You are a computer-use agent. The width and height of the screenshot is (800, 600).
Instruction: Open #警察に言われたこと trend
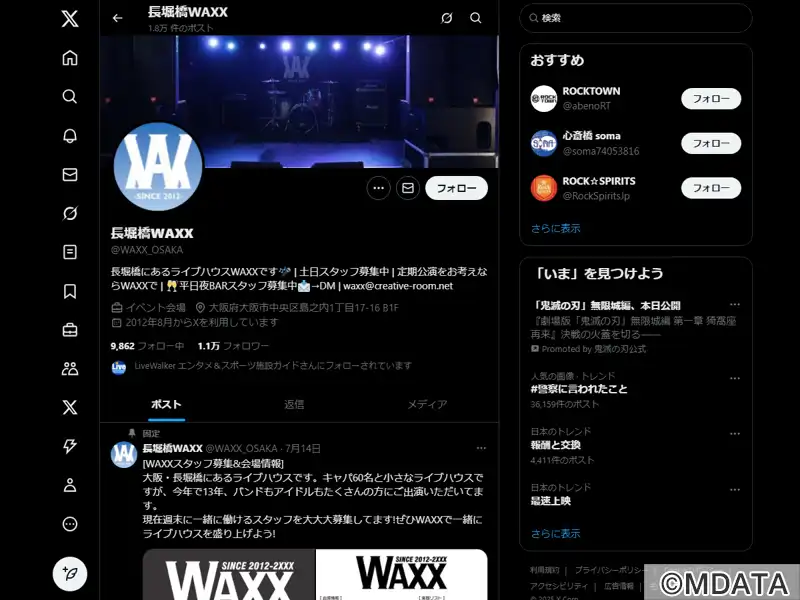[579, 389]
